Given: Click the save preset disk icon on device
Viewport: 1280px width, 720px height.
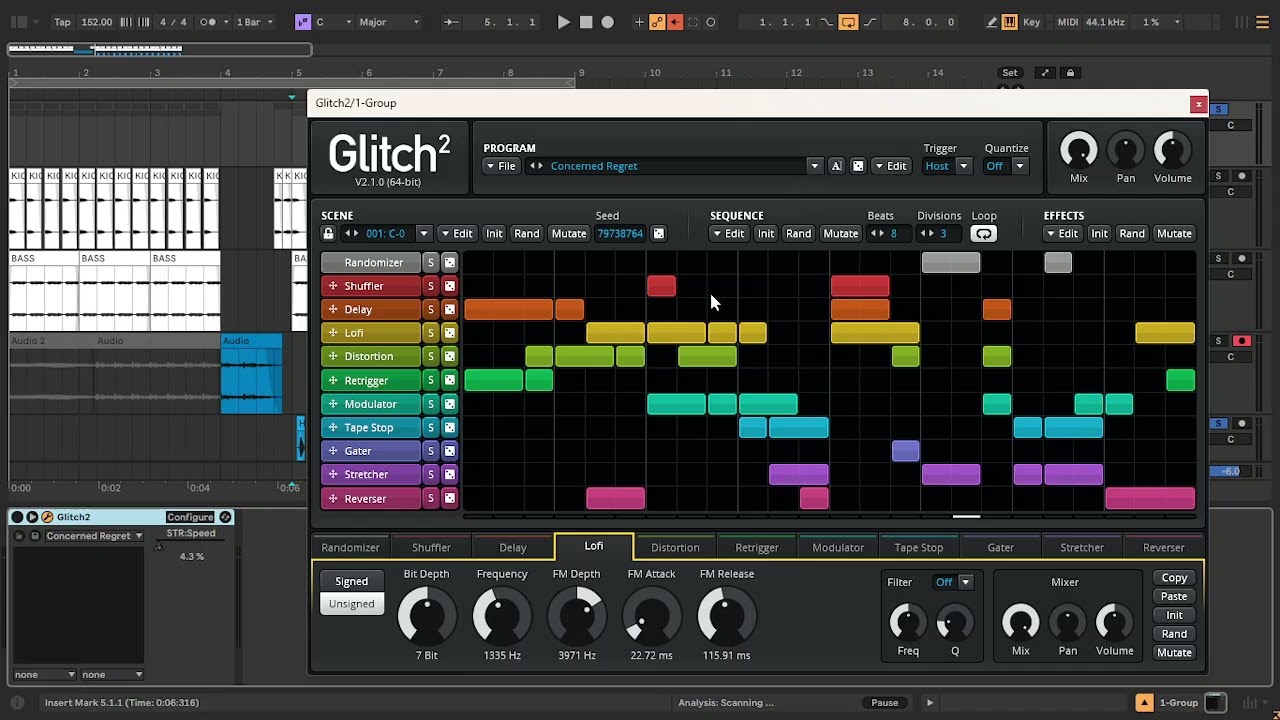Looking at the screenshot, I should pyautogui.click(x=35, y=536).
